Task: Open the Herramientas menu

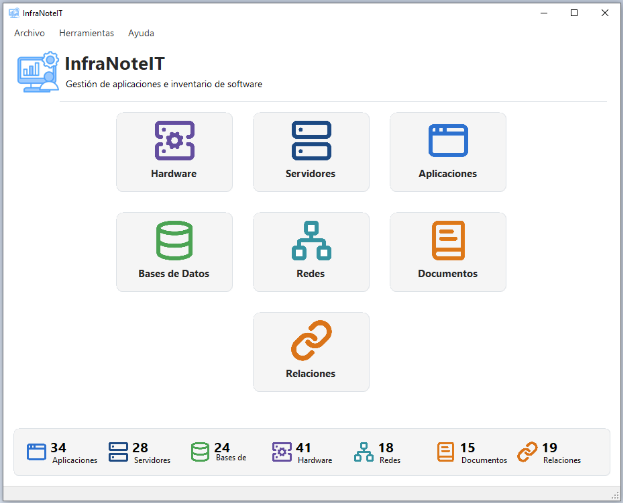Action: click(86, 33)
